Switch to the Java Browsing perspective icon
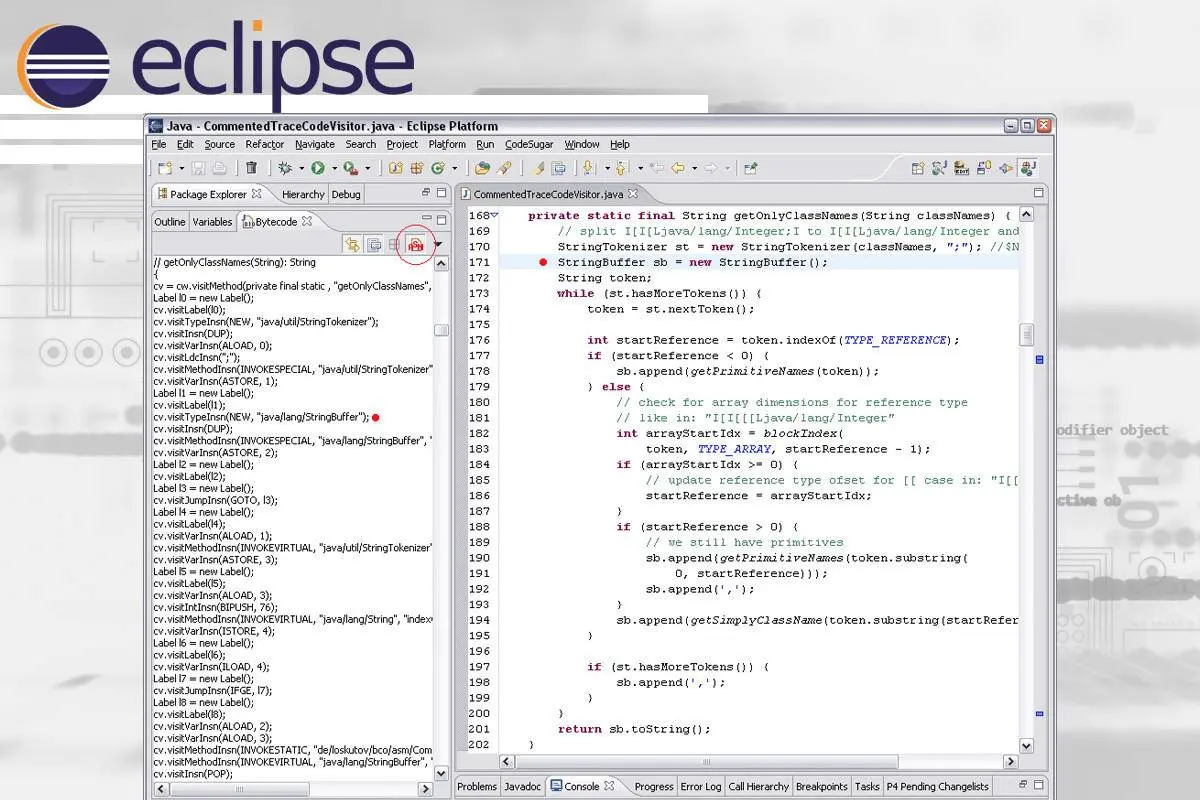This screenshot has width=1200, height=800. 939,168
